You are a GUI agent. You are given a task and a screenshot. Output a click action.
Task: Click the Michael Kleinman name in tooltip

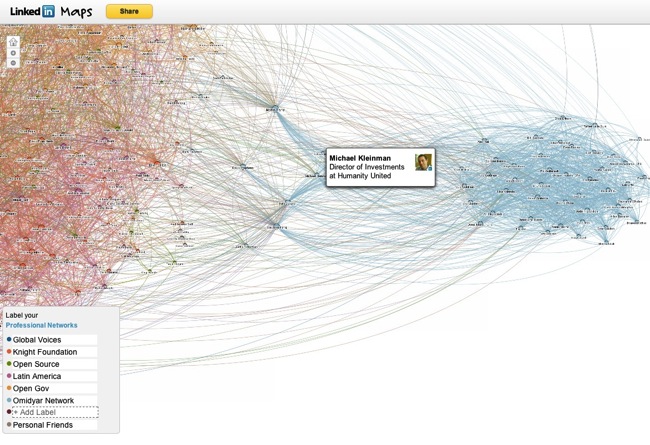(360, 158)
